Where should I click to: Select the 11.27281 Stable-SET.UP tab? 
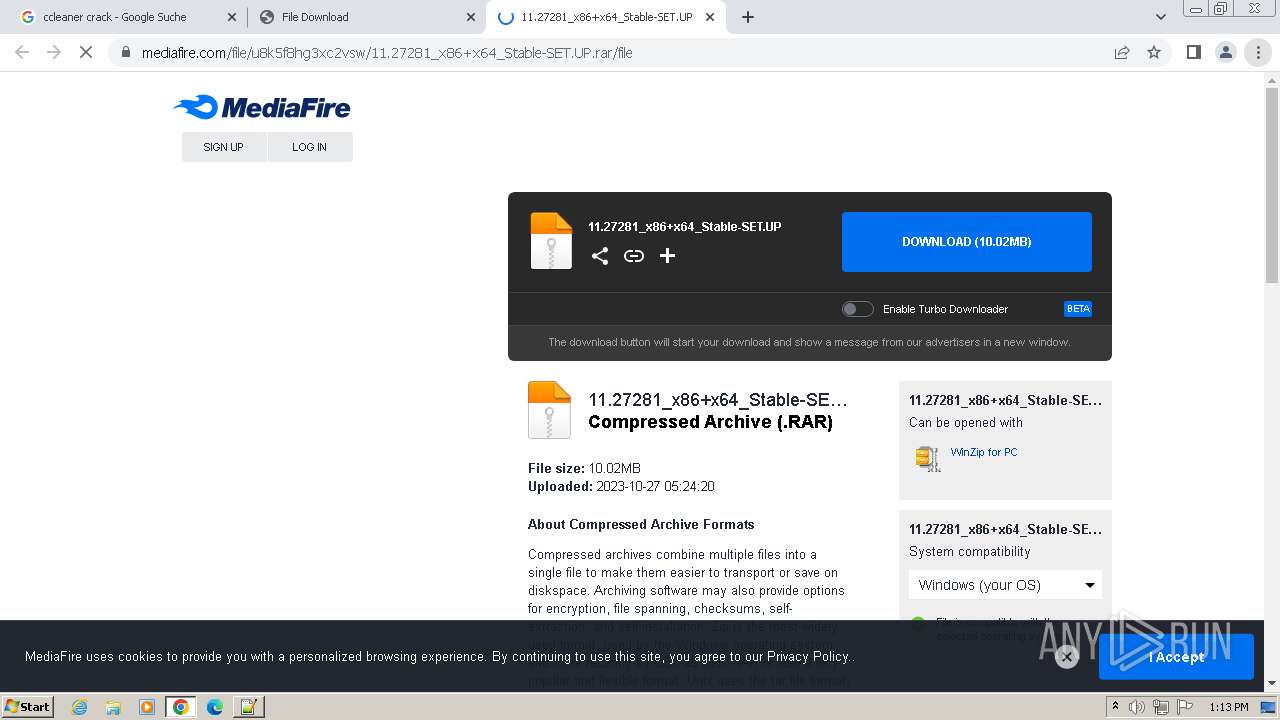click(606, 17)
